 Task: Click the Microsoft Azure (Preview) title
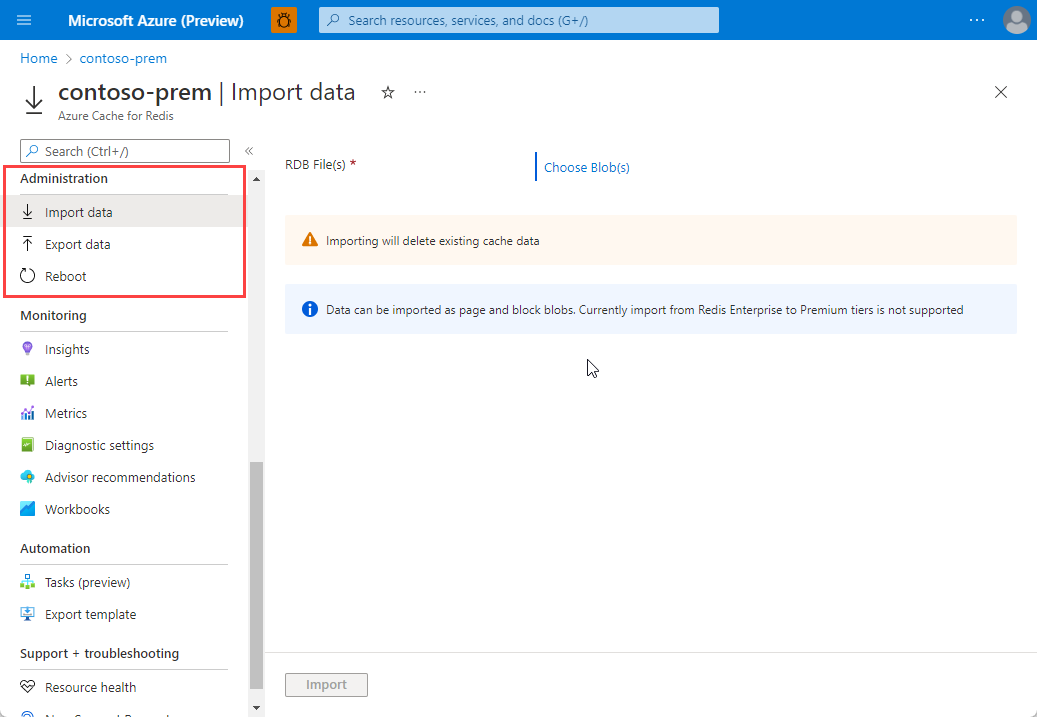[155, 21]
